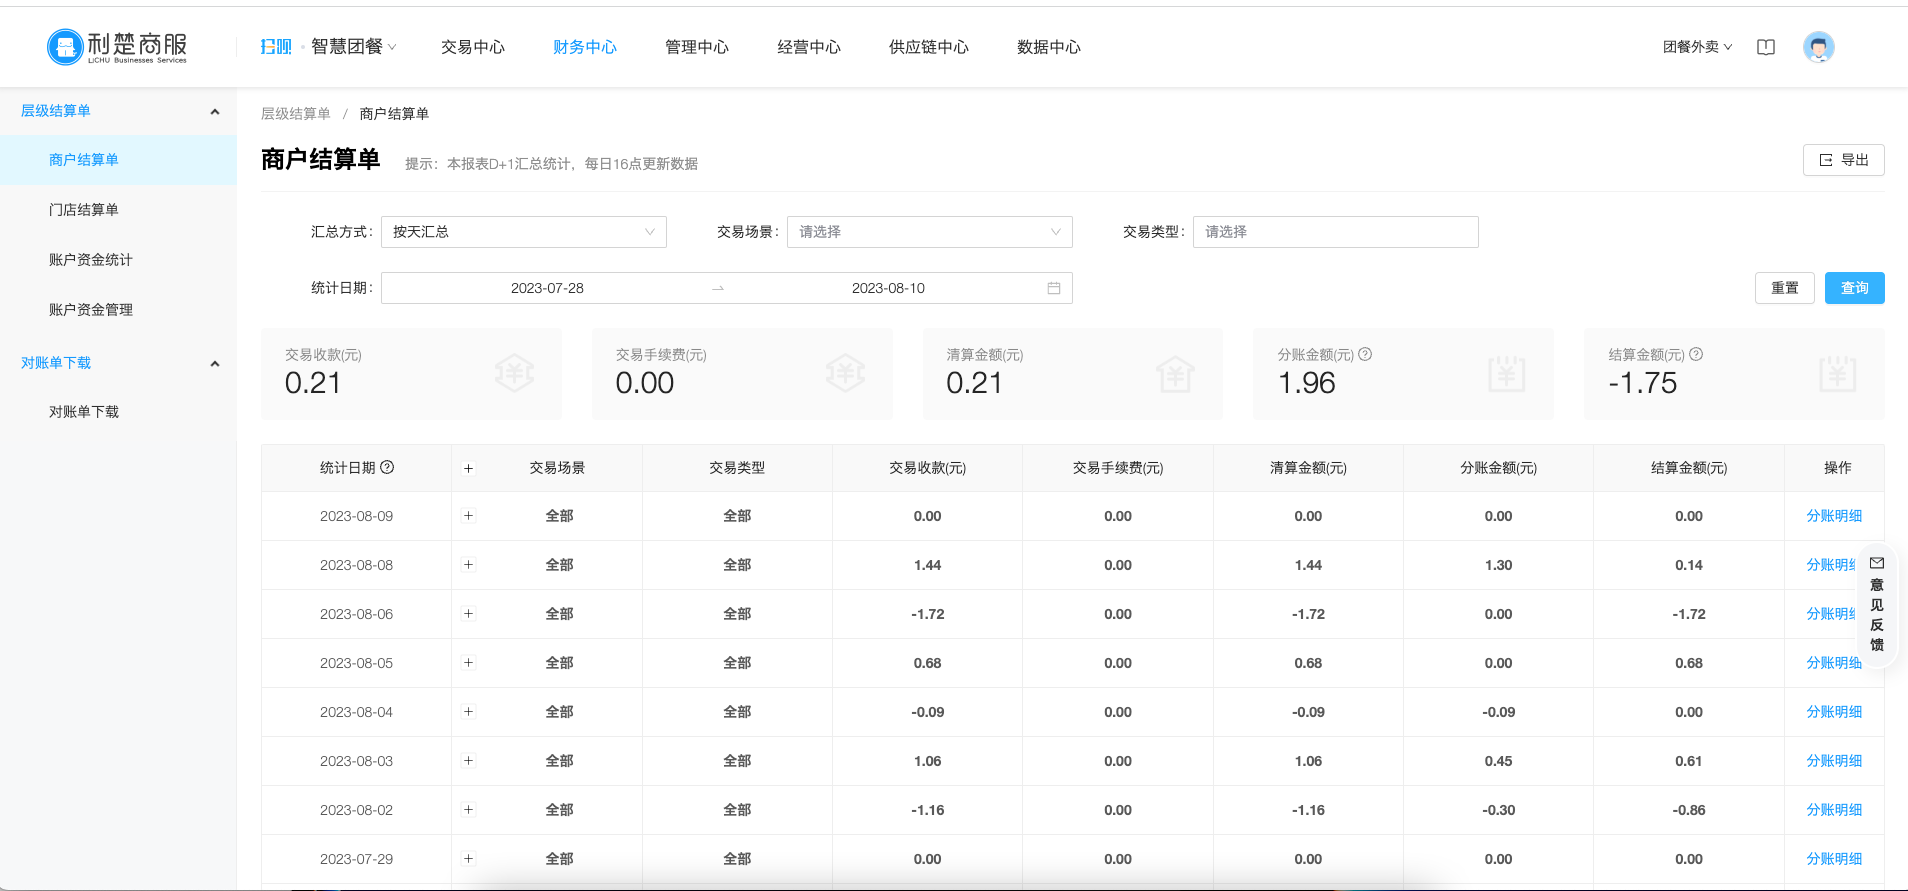Go to 管理中心 in top navigation
The height and width of the screenshot is (891, 1908).
[697, 47]
